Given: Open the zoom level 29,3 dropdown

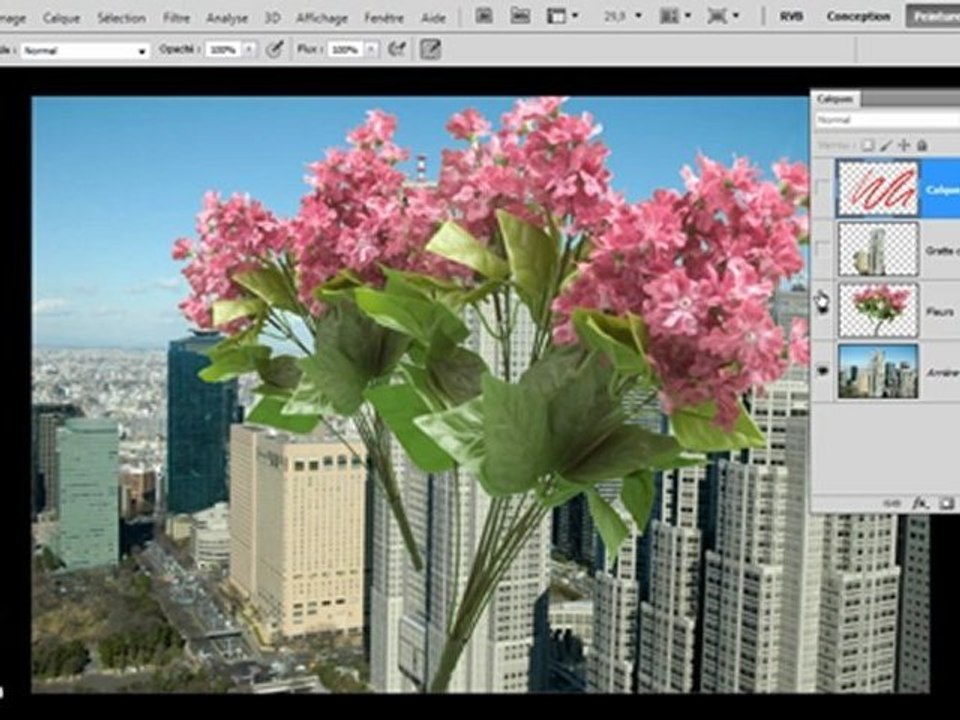Looking at the screenshot, I should point(623,16).
